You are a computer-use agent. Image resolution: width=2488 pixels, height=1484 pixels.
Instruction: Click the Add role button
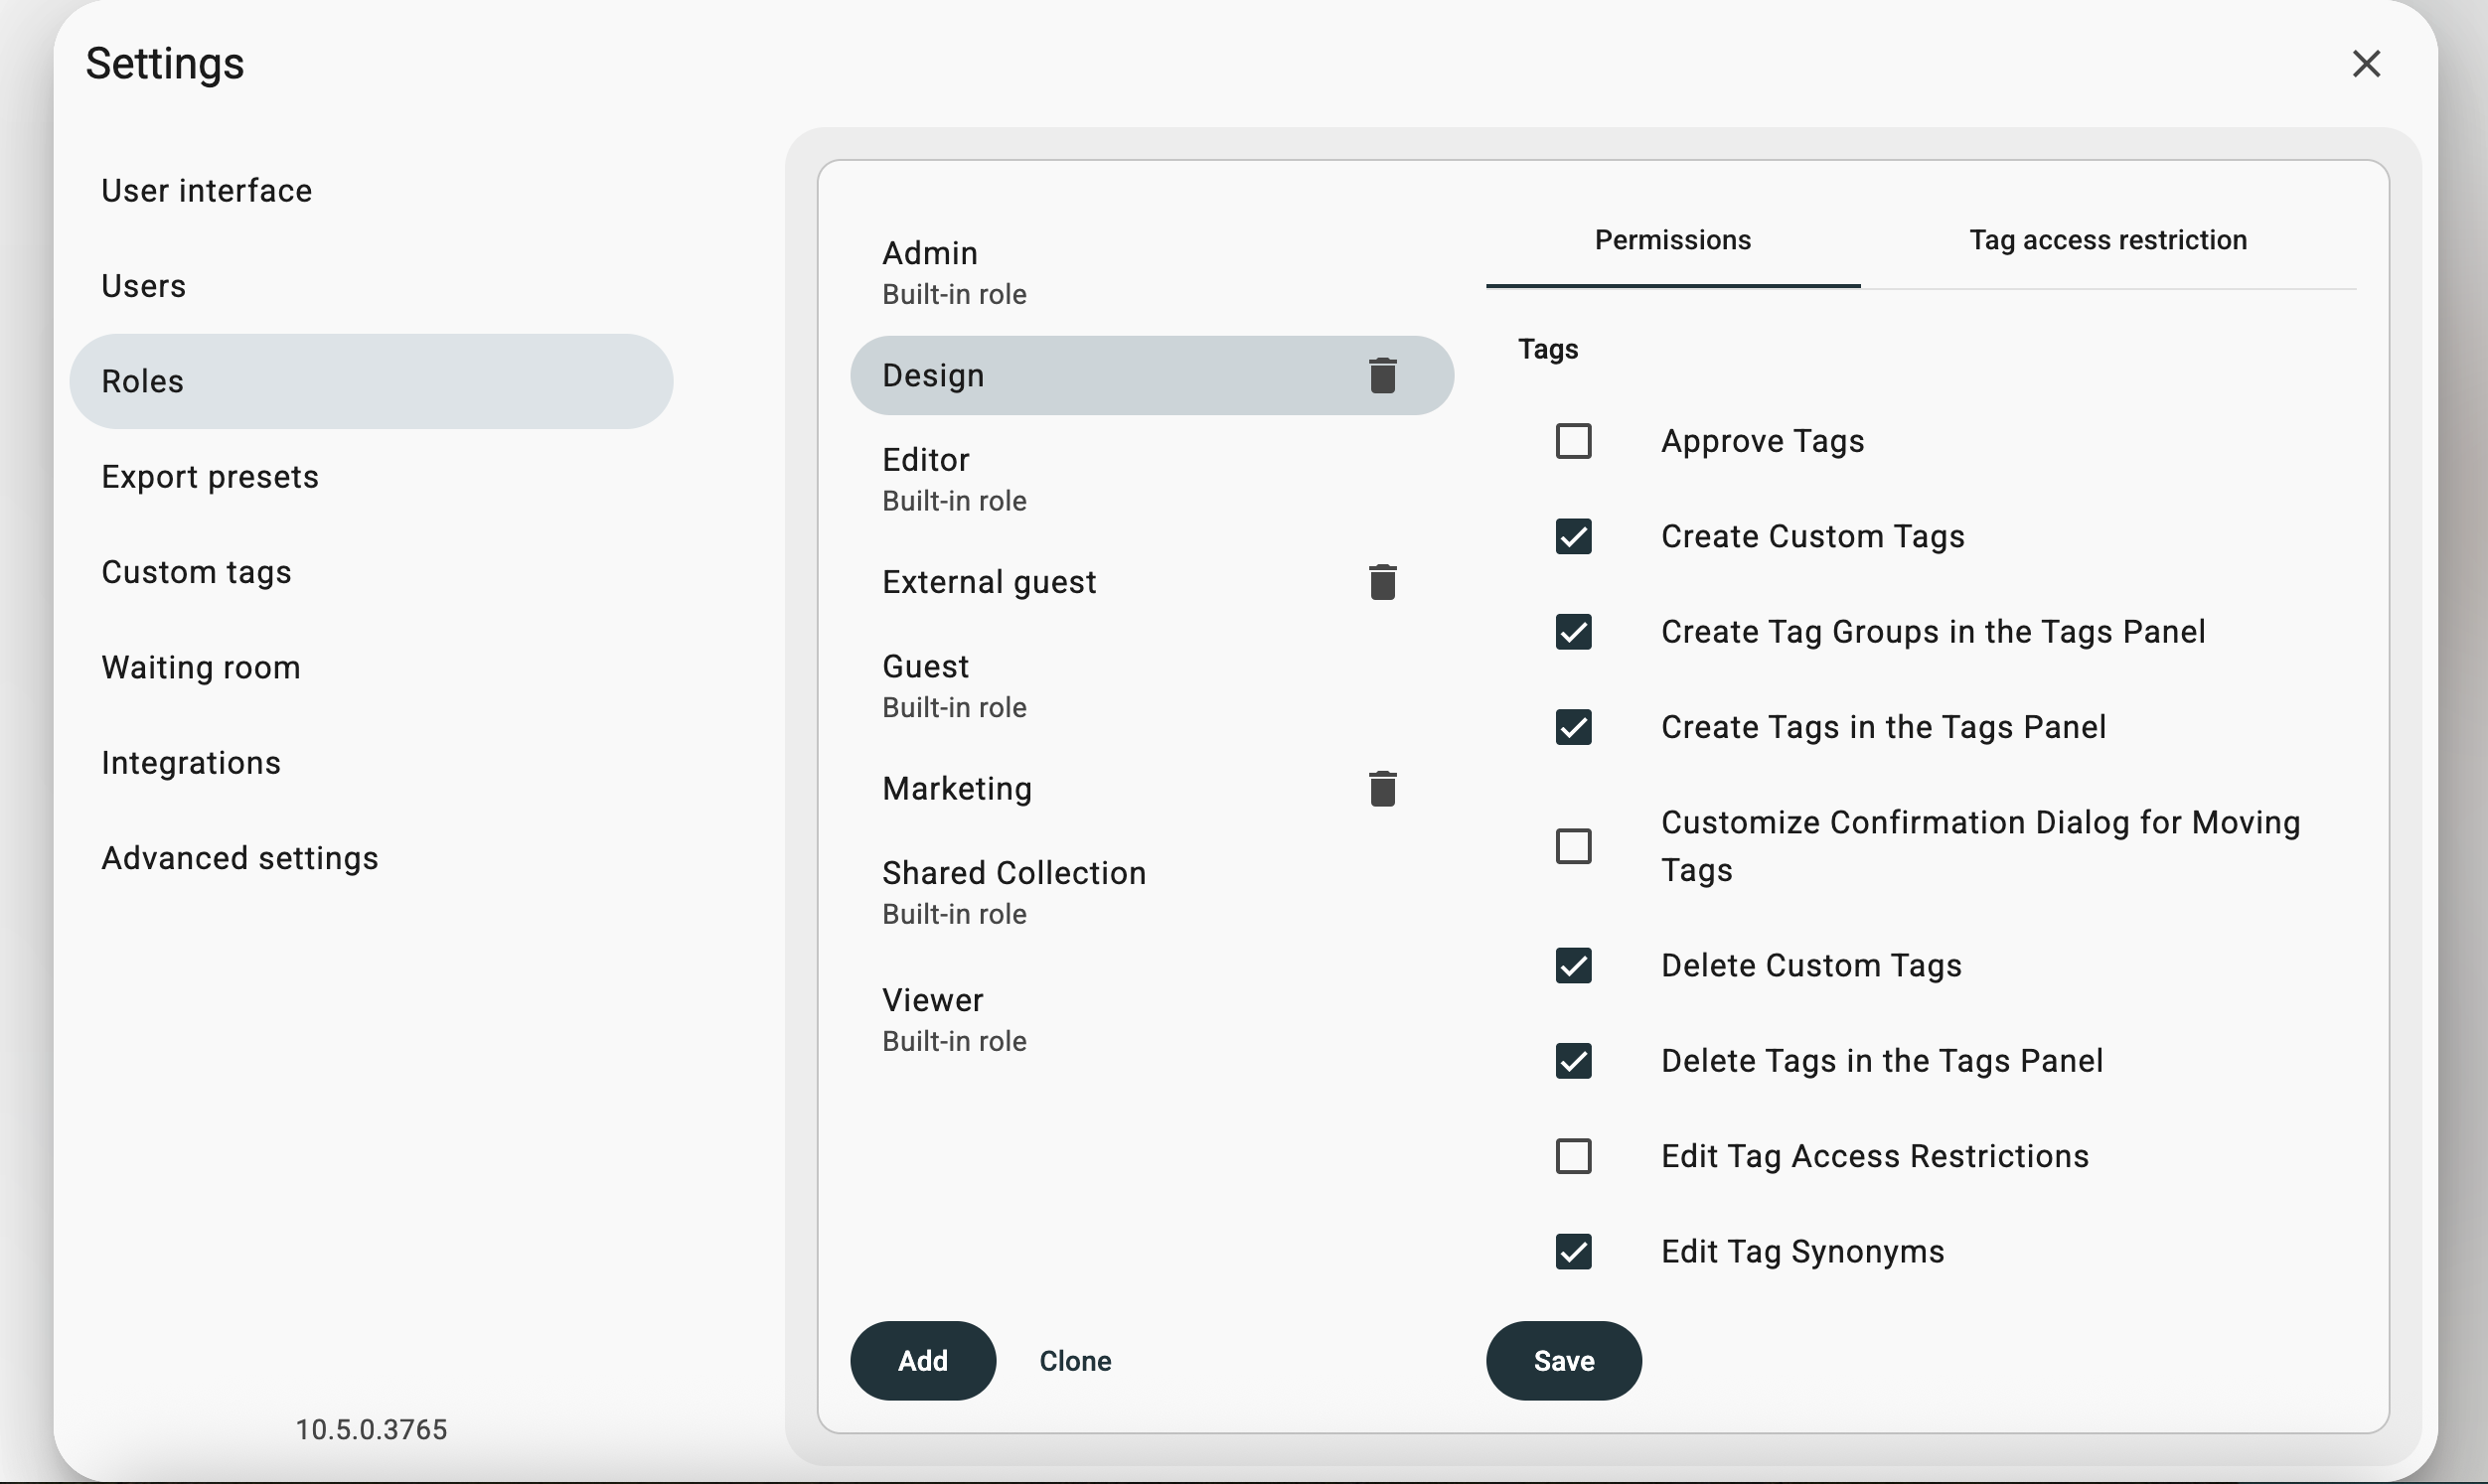[x=922, y=1361]
